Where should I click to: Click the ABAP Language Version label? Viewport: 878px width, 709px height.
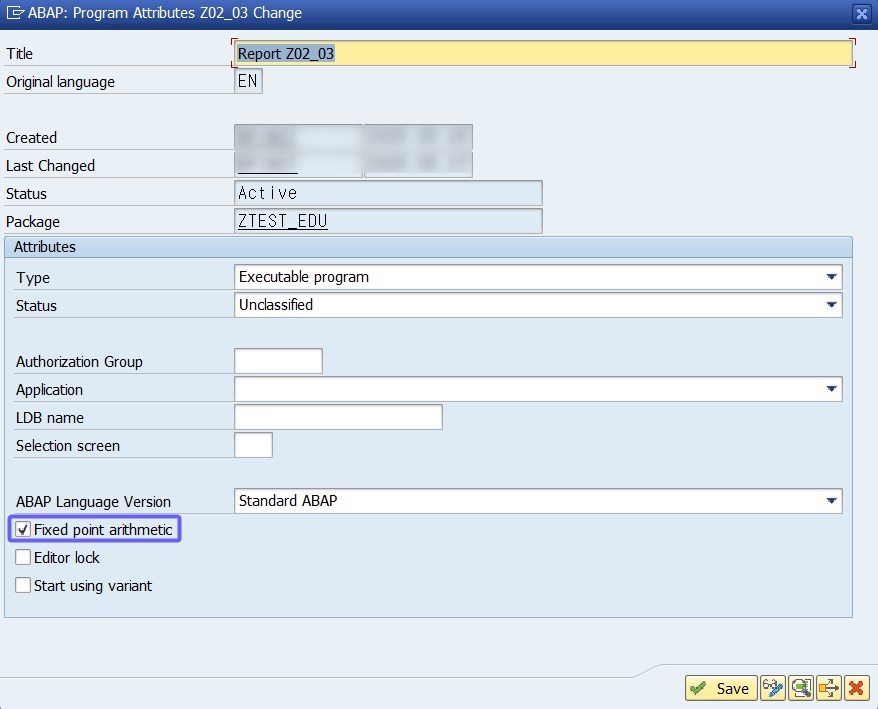pyautogui.click(x=94, y=502)
